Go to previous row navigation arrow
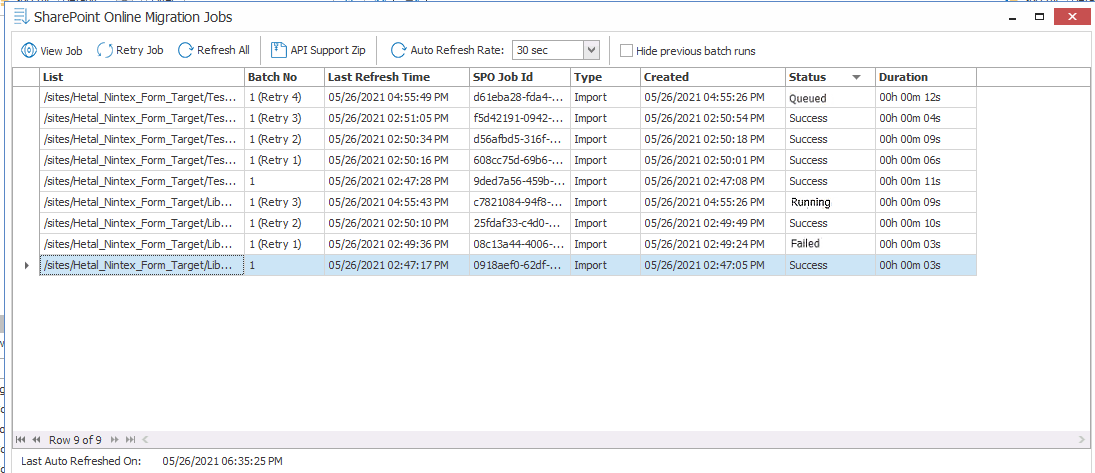This screenshot has height=473, width=1095. (36, 439)
